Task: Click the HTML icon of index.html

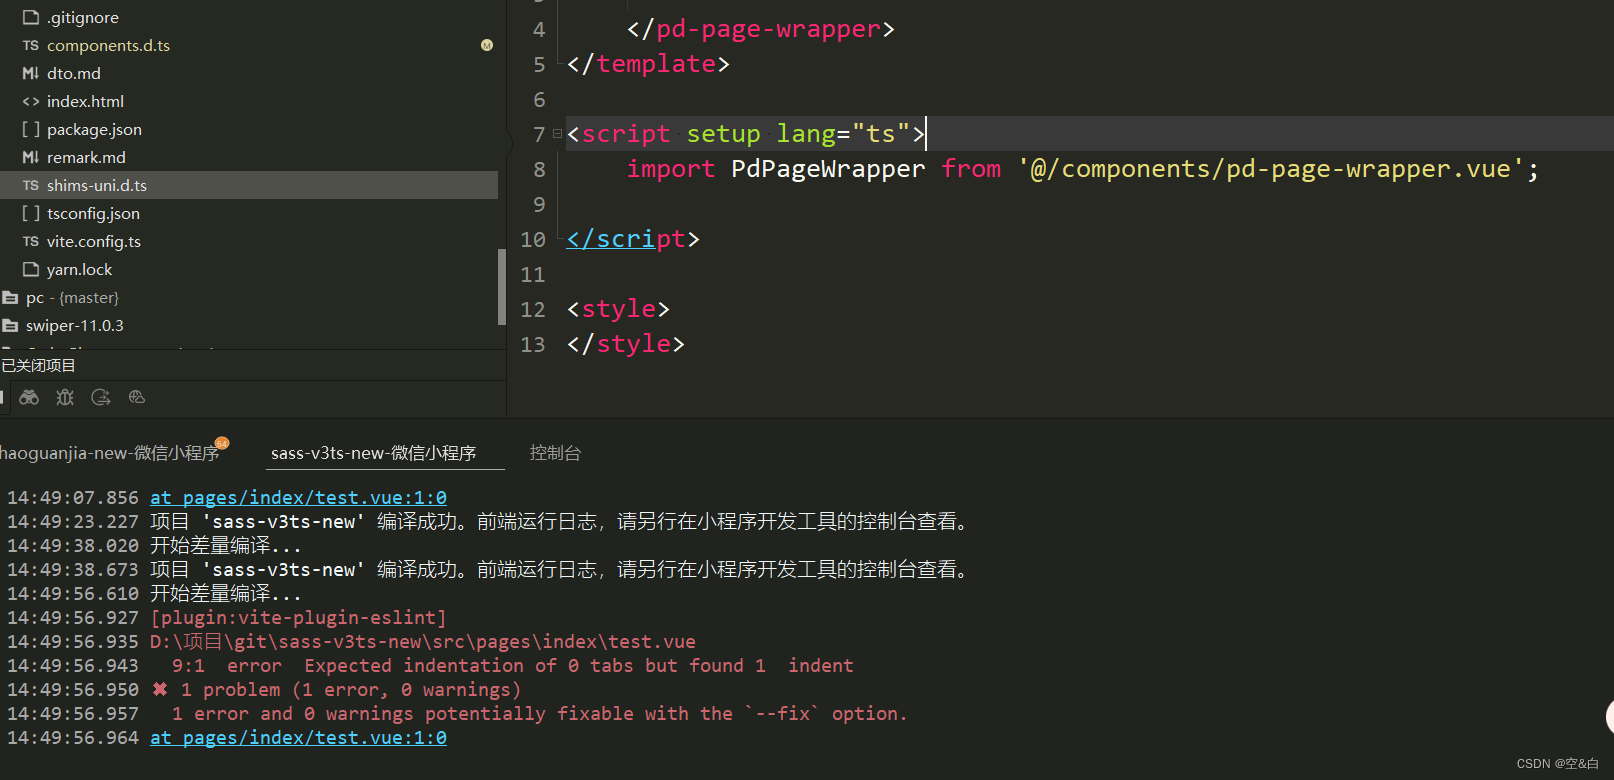Action: click(31, 101)
